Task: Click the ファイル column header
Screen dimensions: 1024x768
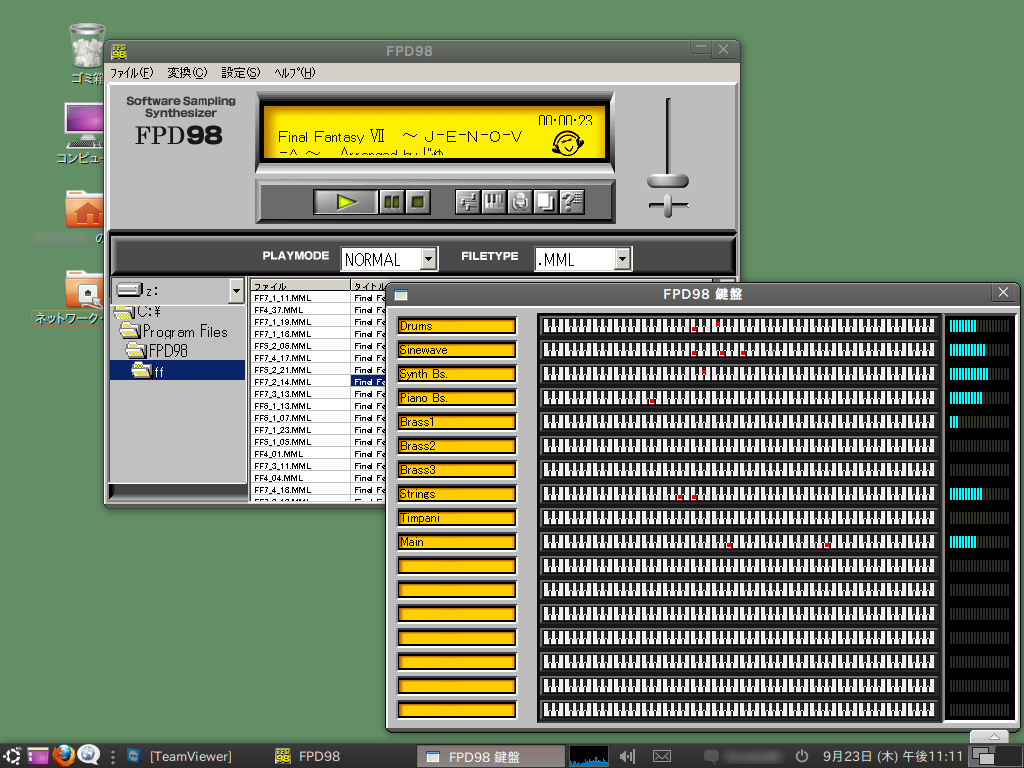Action: click(x=300, y=285)
